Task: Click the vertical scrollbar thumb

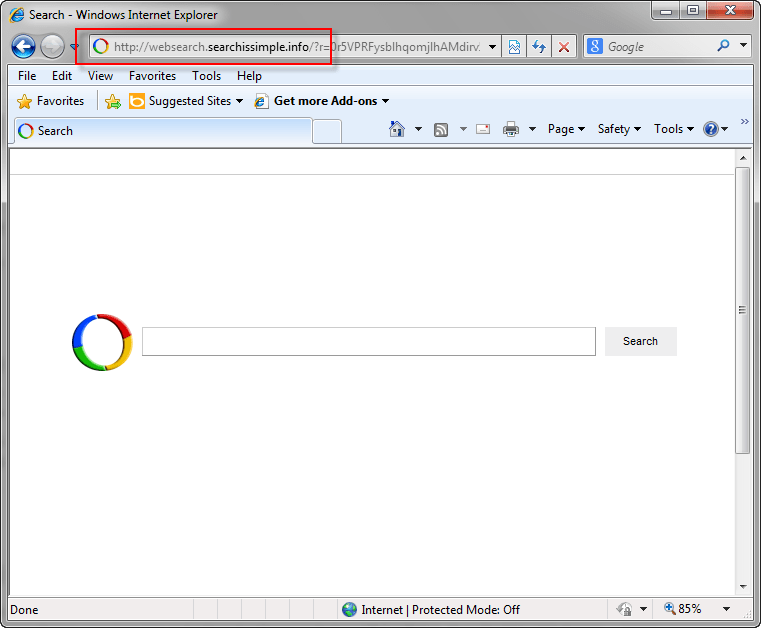Action: (743, 311)
